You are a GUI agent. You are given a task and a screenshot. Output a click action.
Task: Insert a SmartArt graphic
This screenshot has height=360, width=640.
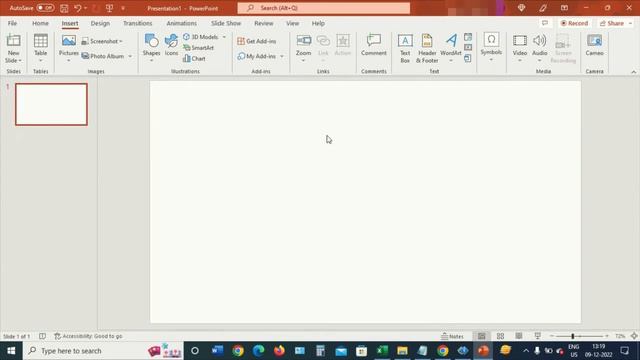(x=198, y=48)
